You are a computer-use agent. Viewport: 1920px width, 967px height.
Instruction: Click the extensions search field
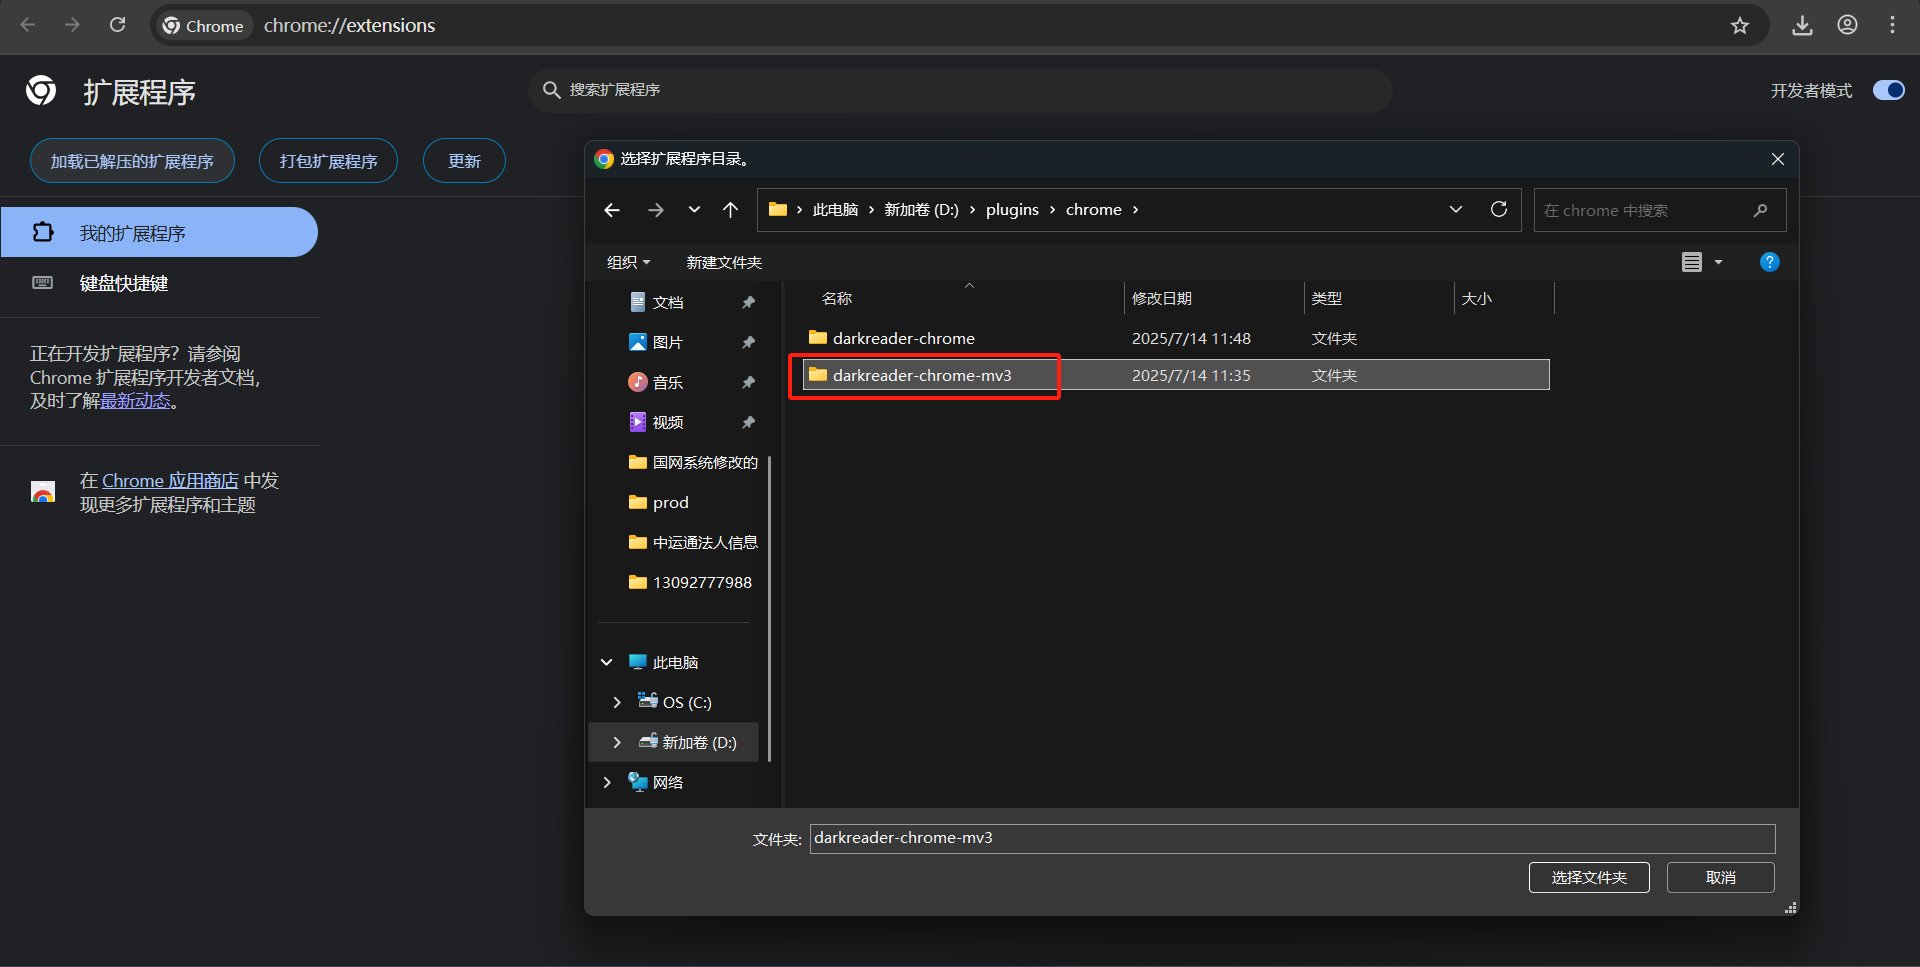pos(960,90)
